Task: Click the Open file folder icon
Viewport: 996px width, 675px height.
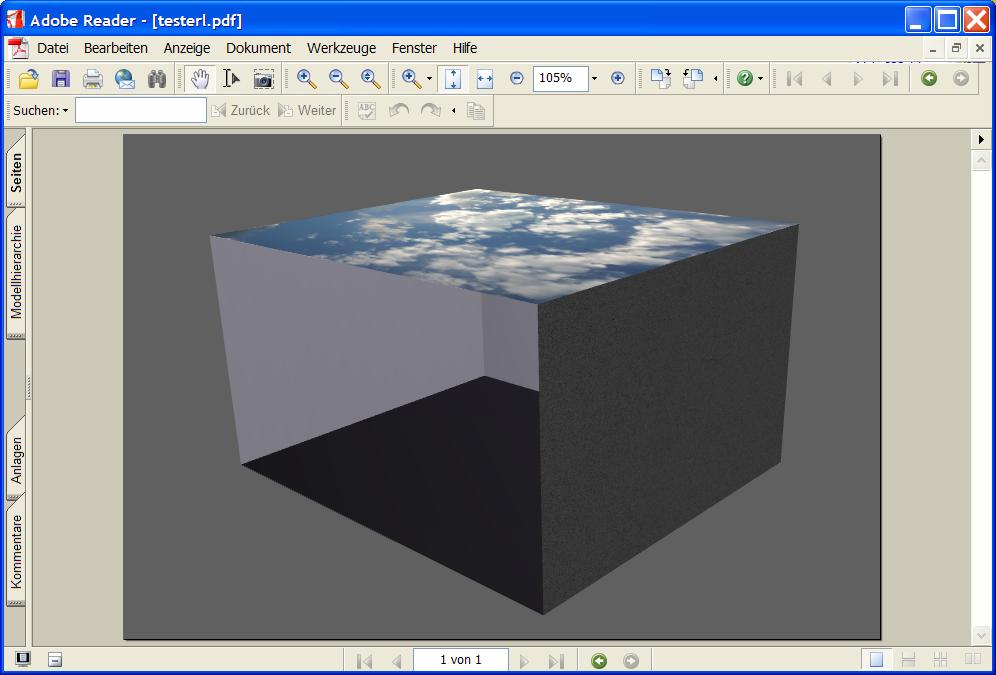Action: [x=29, y=79]
